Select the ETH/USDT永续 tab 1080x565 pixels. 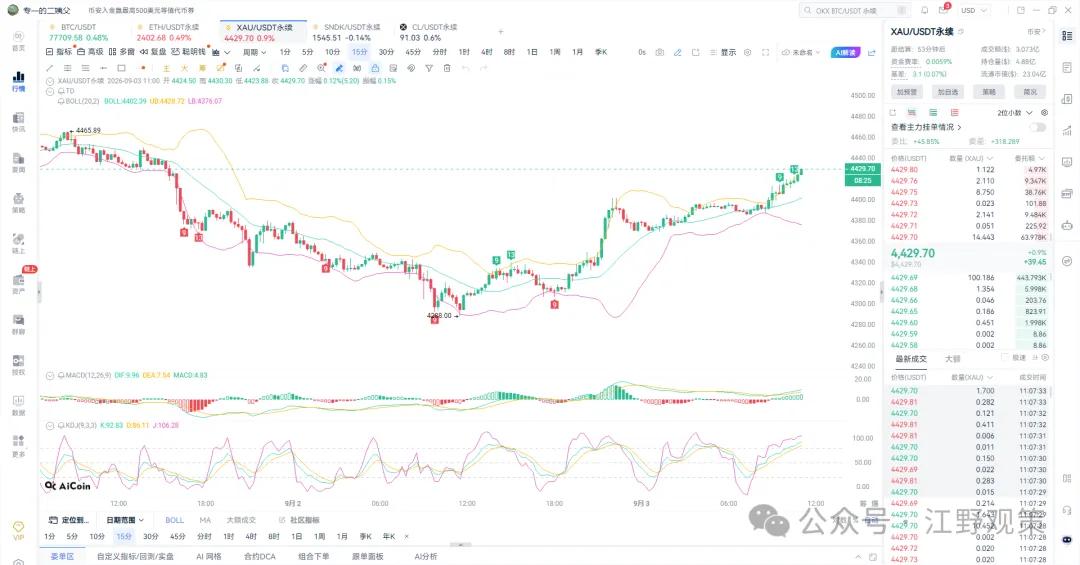[169, 32]
